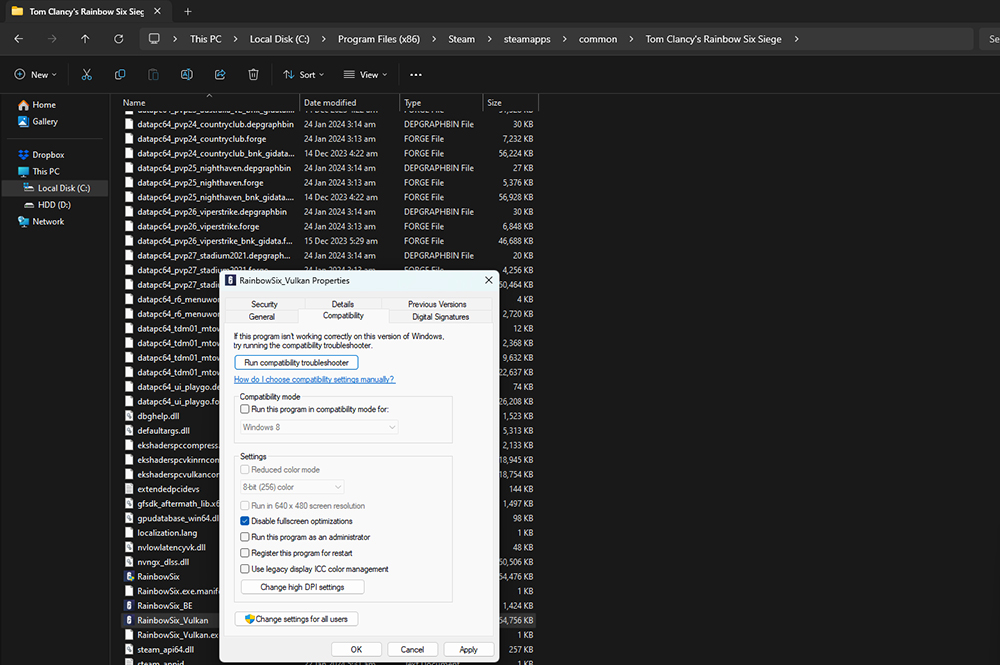The image size is (1000, 665).
Task: Go back with the Back arrow
Action: (18, 39)
